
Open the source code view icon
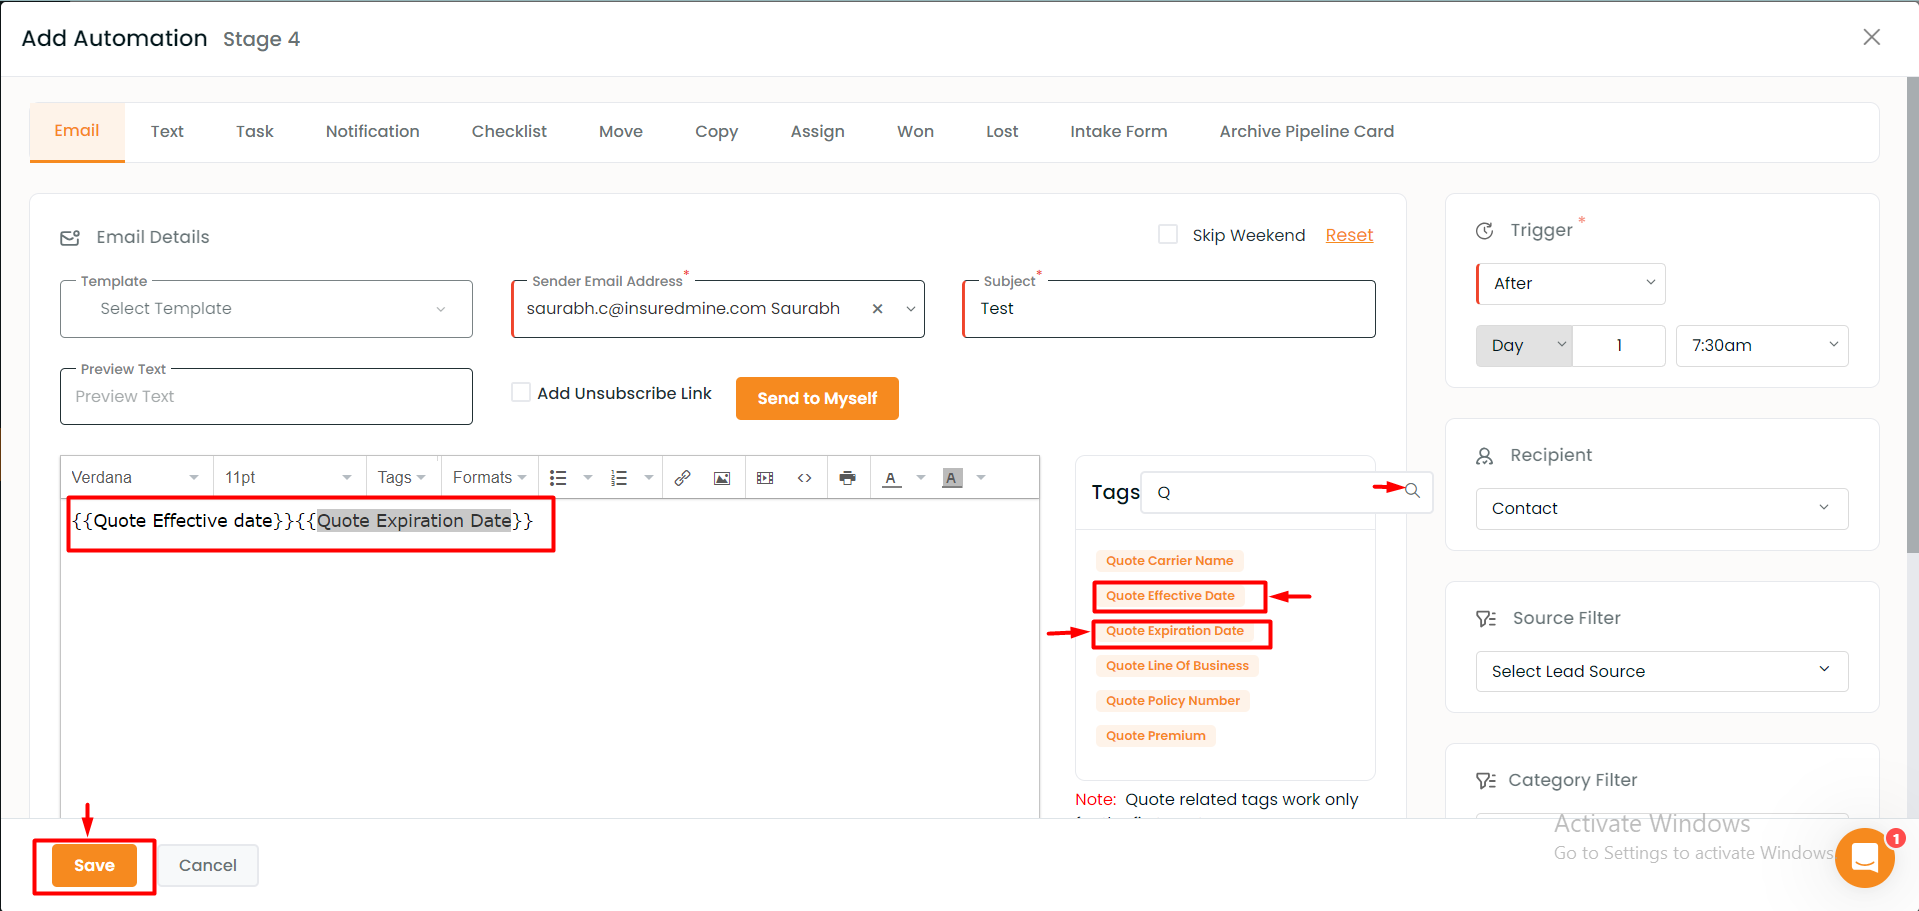(804, 478)
